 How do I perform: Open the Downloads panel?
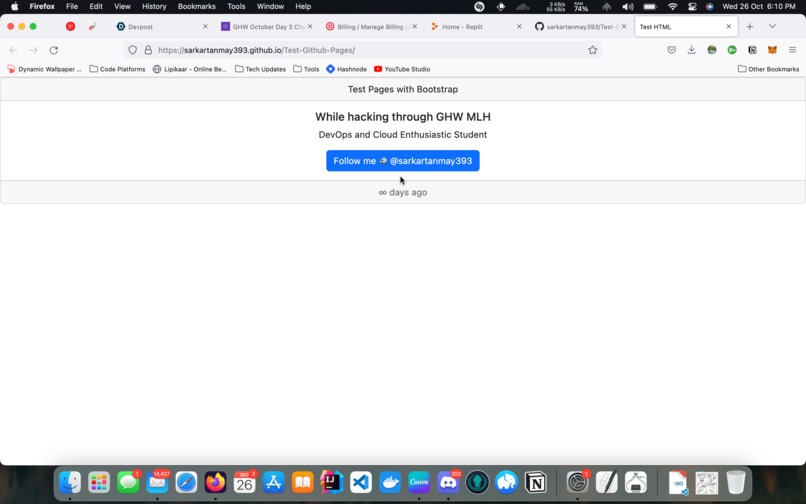[x=691, y=50]
